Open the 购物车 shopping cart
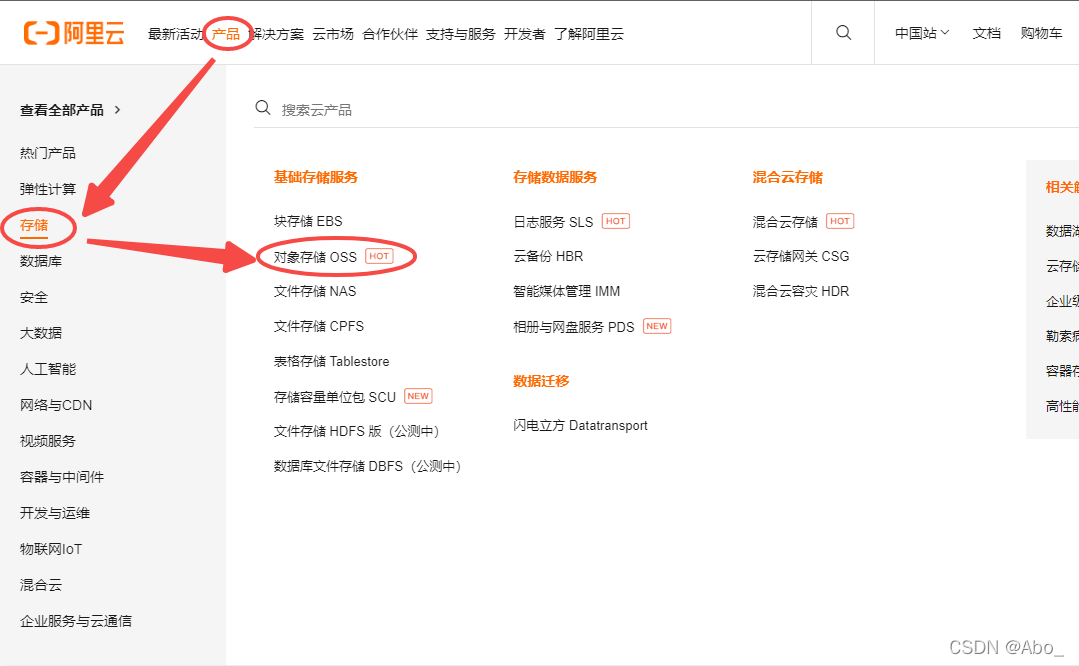 [1041, 32]
